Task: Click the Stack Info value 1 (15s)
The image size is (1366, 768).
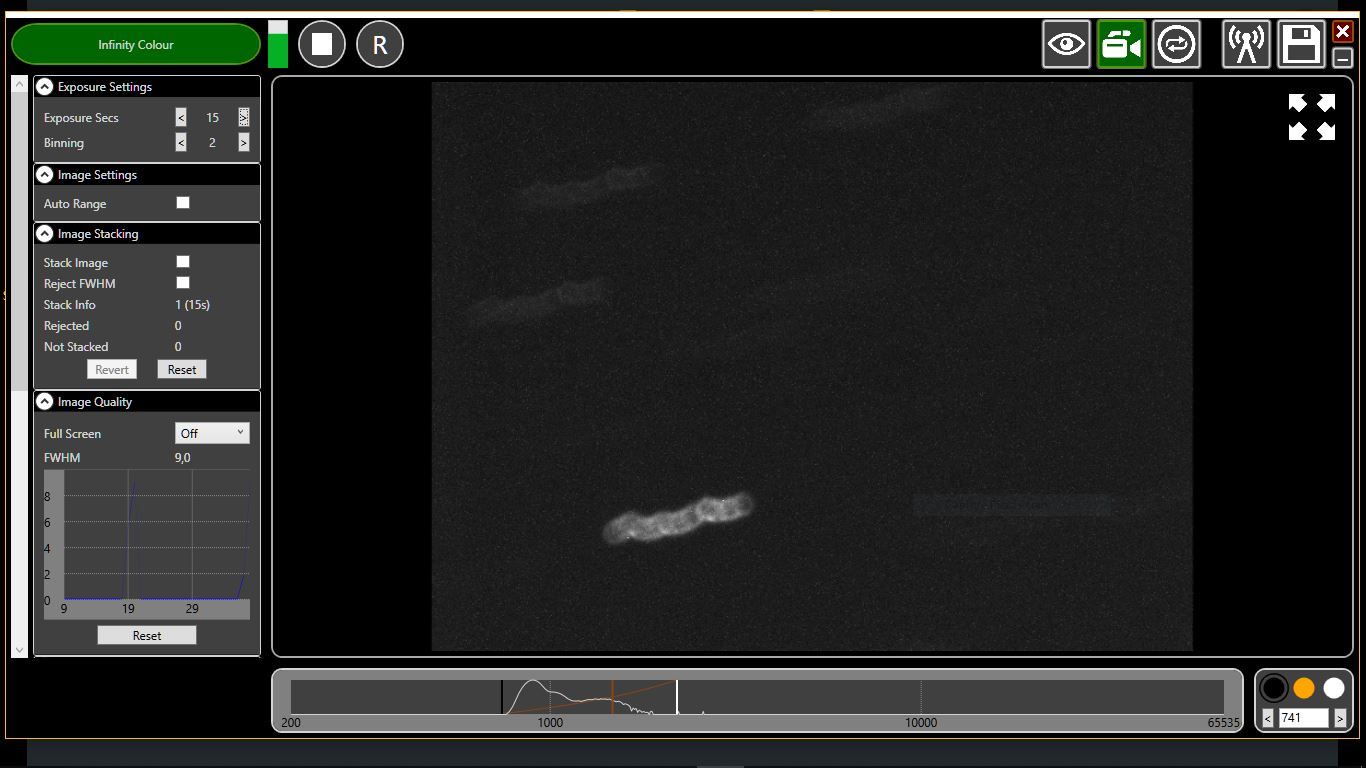Action: point(192,305)
